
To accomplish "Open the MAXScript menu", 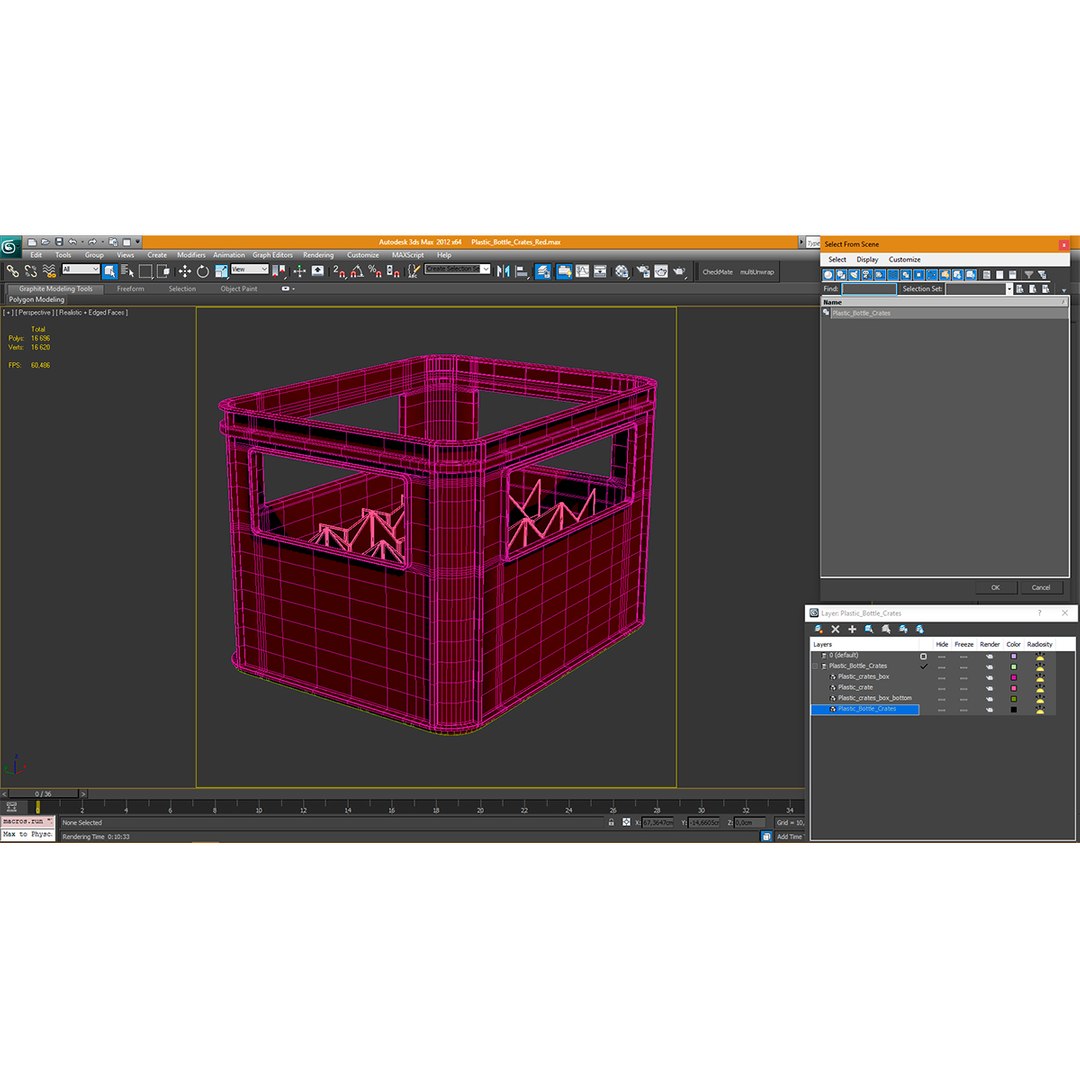I will point(408,255).
